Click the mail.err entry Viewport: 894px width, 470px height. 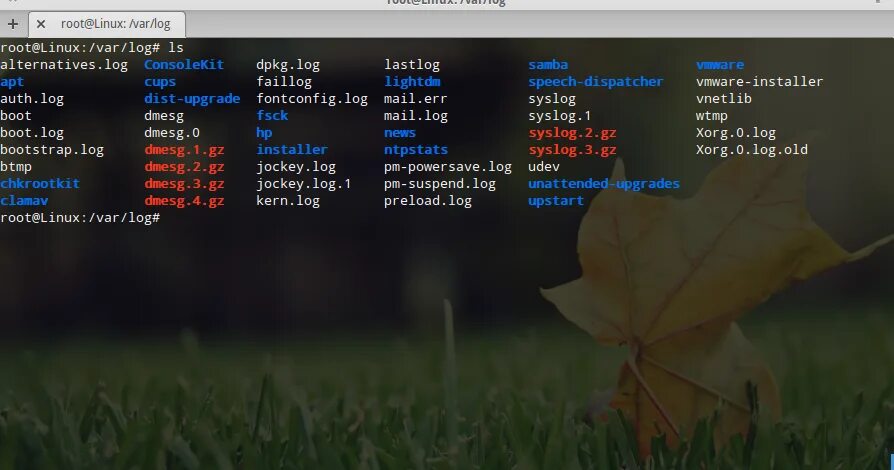pos(416,99)
